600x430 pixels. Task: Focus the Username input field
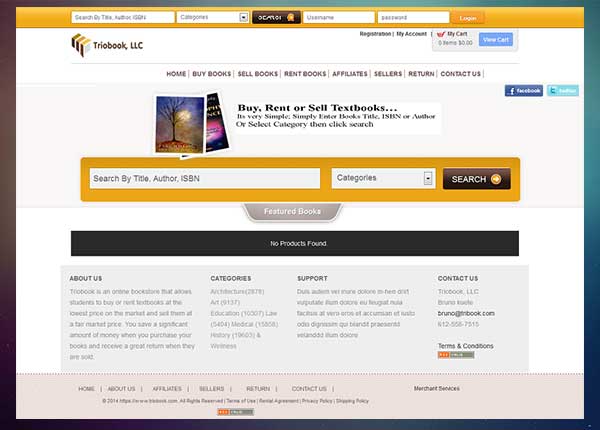coord(340,17)
